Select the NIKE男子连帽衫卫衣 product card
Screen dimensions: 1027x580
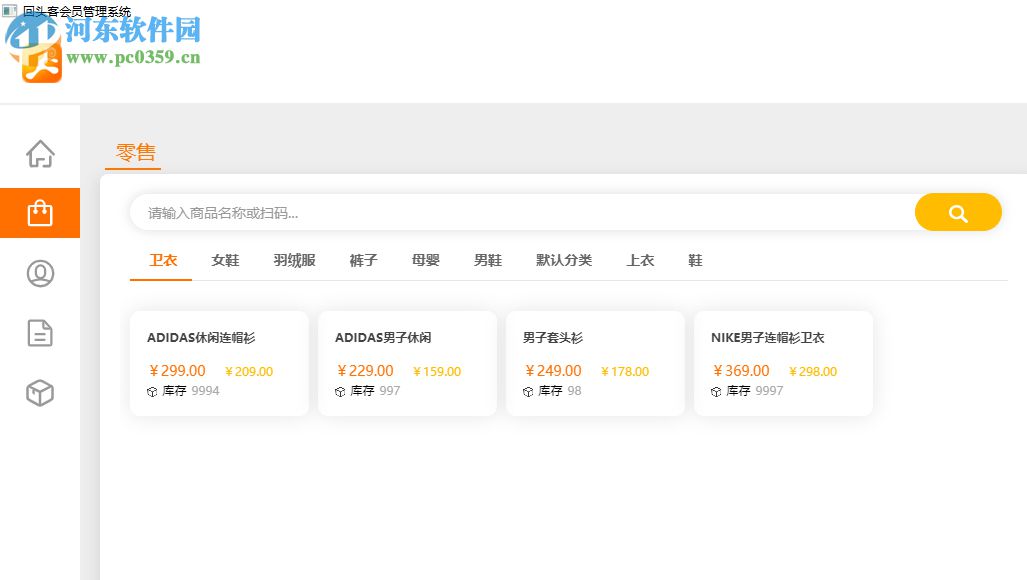coord(783,363)
